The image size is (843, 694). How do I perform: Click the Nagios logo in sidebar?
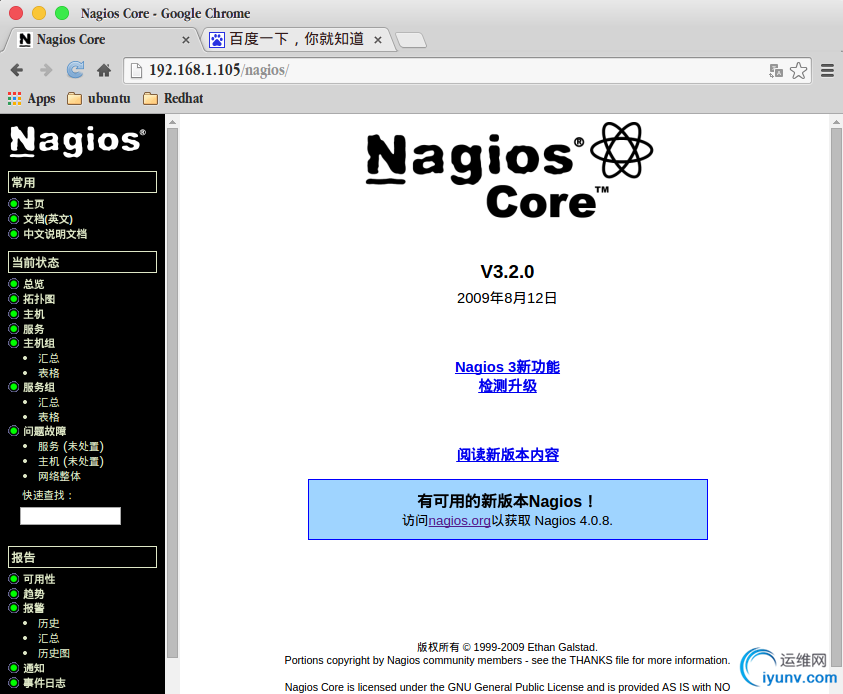coord(77,141)
